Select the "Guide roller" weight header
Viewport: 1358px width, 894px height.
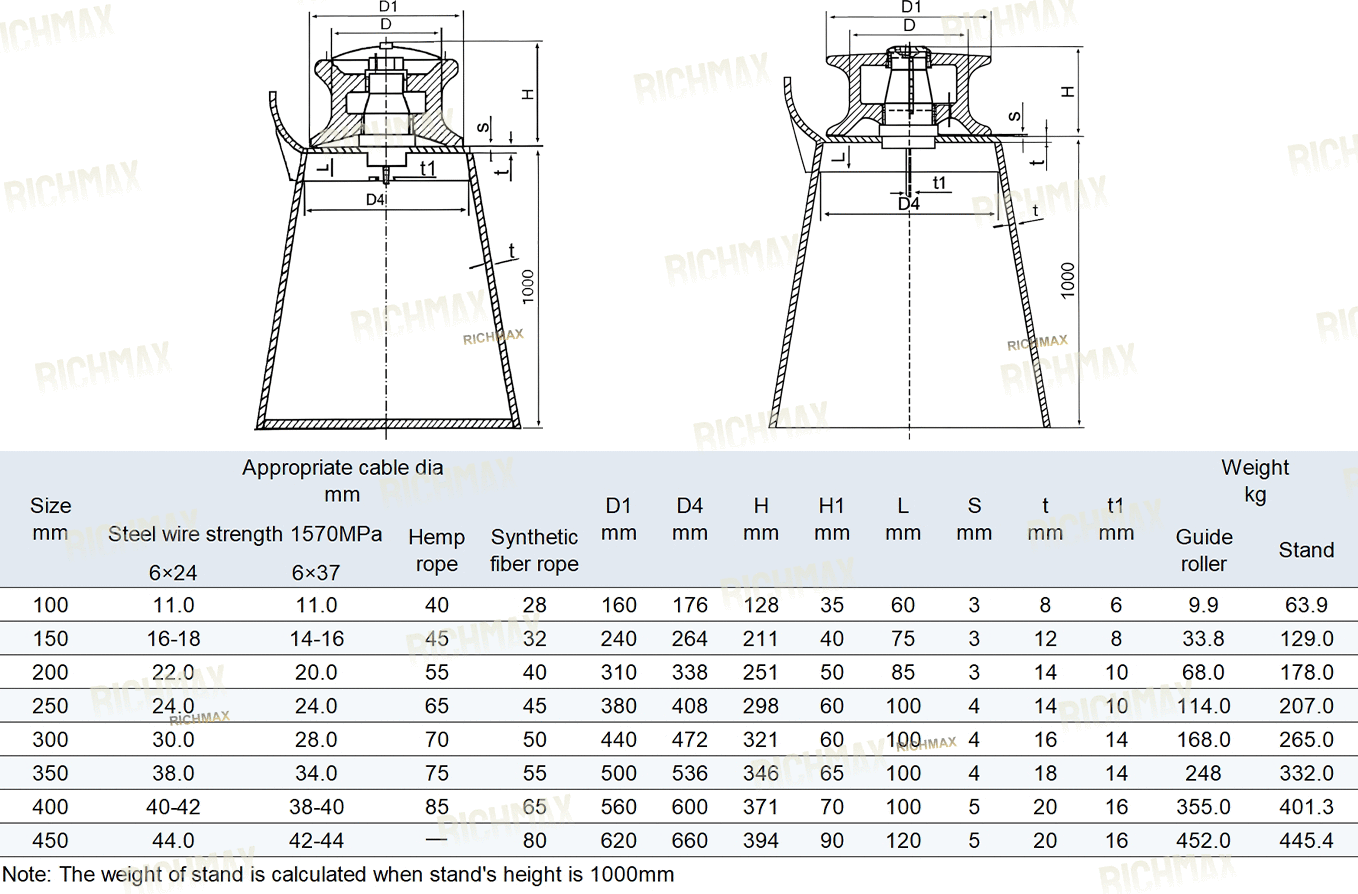click(1204, 551)
